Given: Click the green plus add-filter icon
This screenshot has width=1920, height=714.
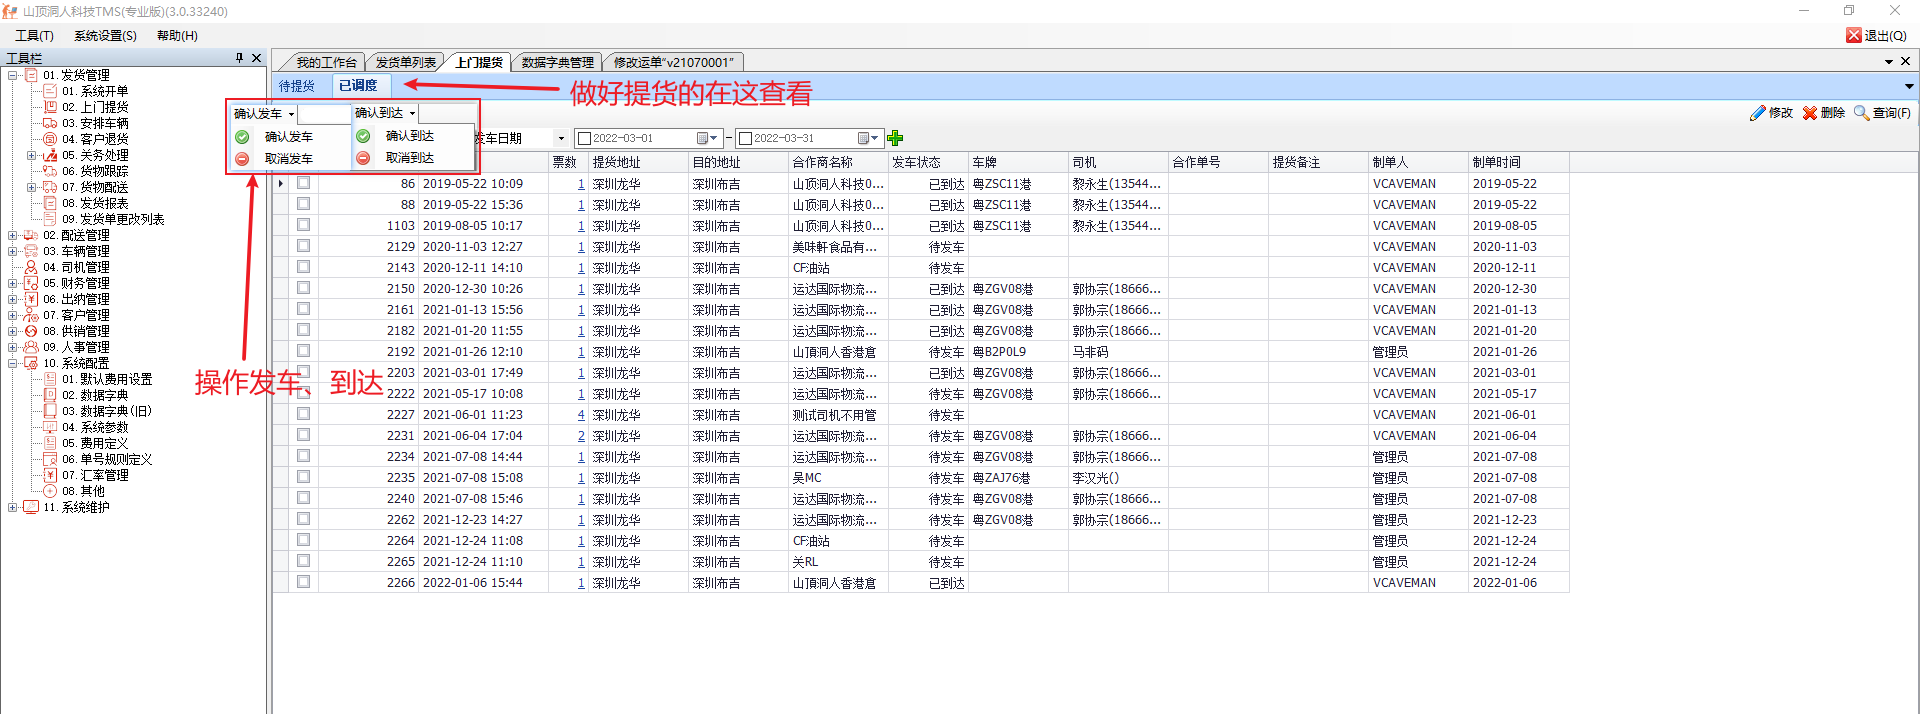Looking at the screenshot, I should (895, 138).
